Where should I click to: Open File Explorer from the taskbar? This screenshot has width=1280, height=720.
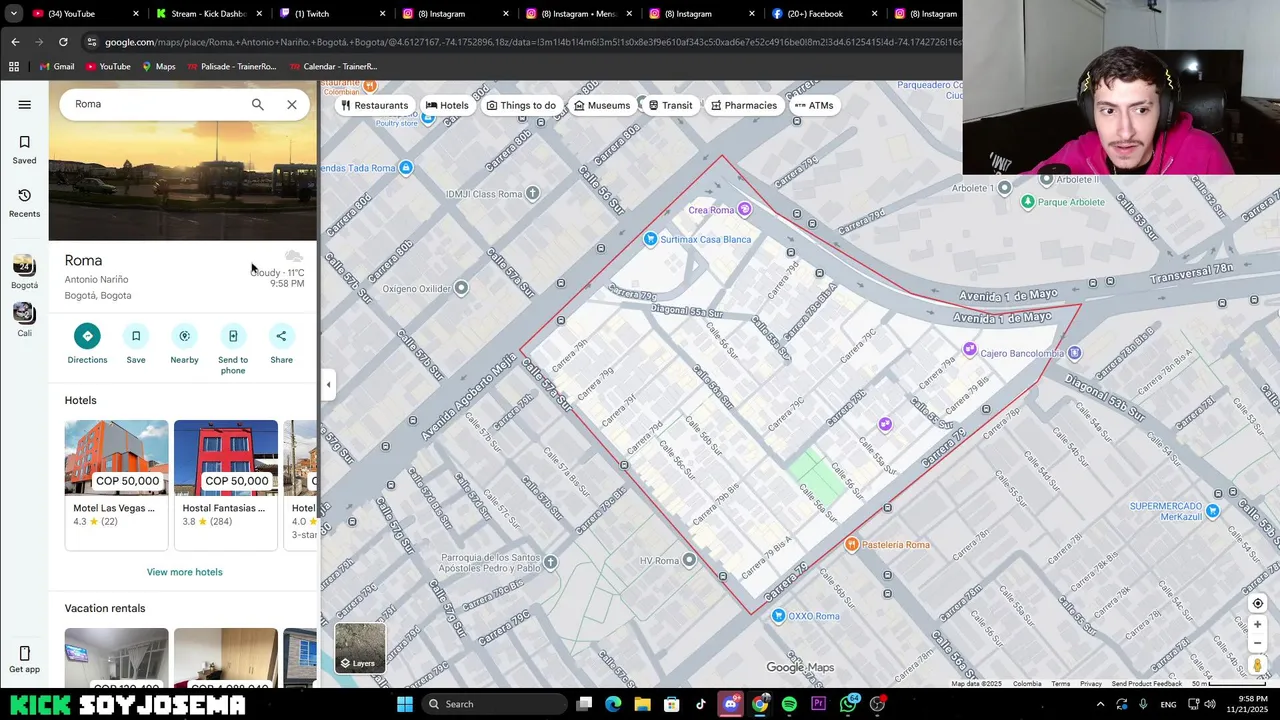[642, 704]
